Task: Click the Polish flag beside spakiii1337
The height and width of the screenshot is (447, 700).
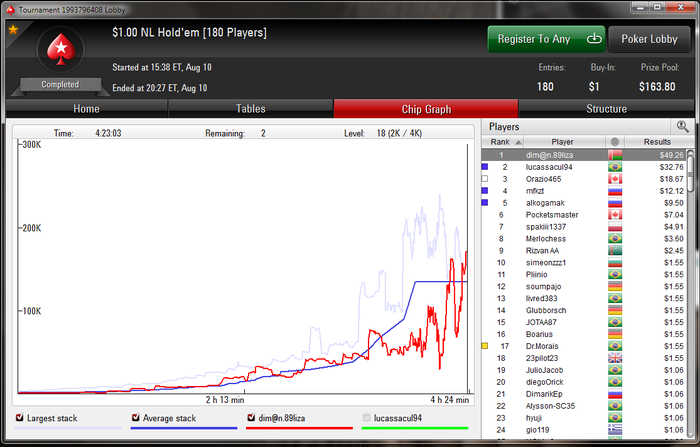Action: click(615, 226)
